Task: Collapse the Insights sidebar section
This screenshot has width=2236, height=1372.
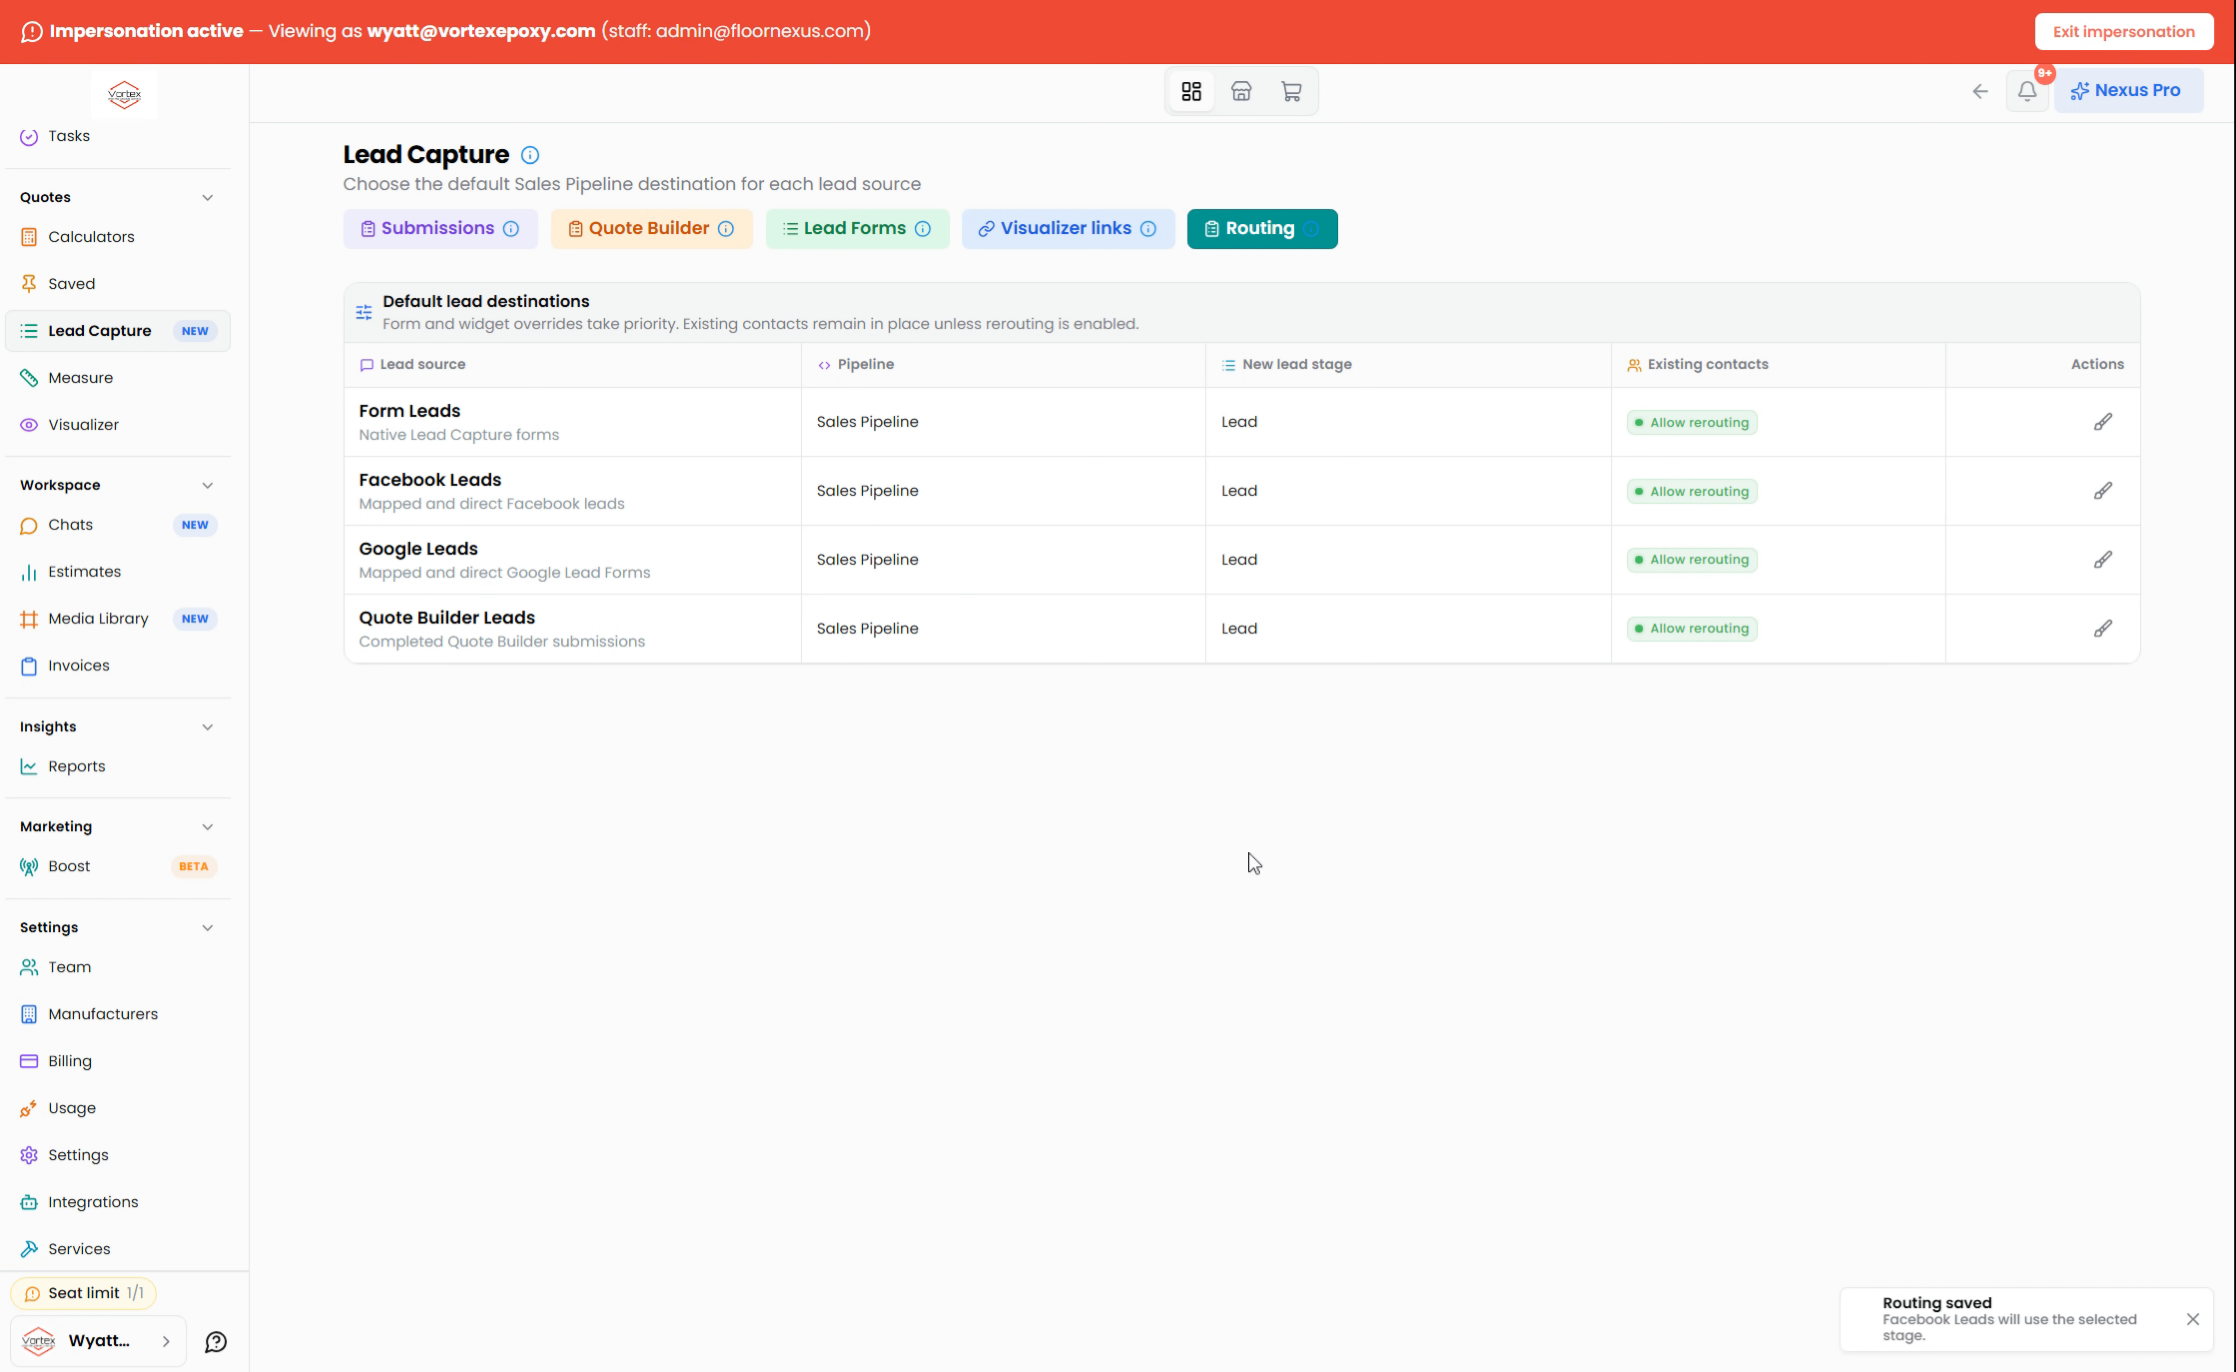Action: pyautogui.click(x=207, y=727)
